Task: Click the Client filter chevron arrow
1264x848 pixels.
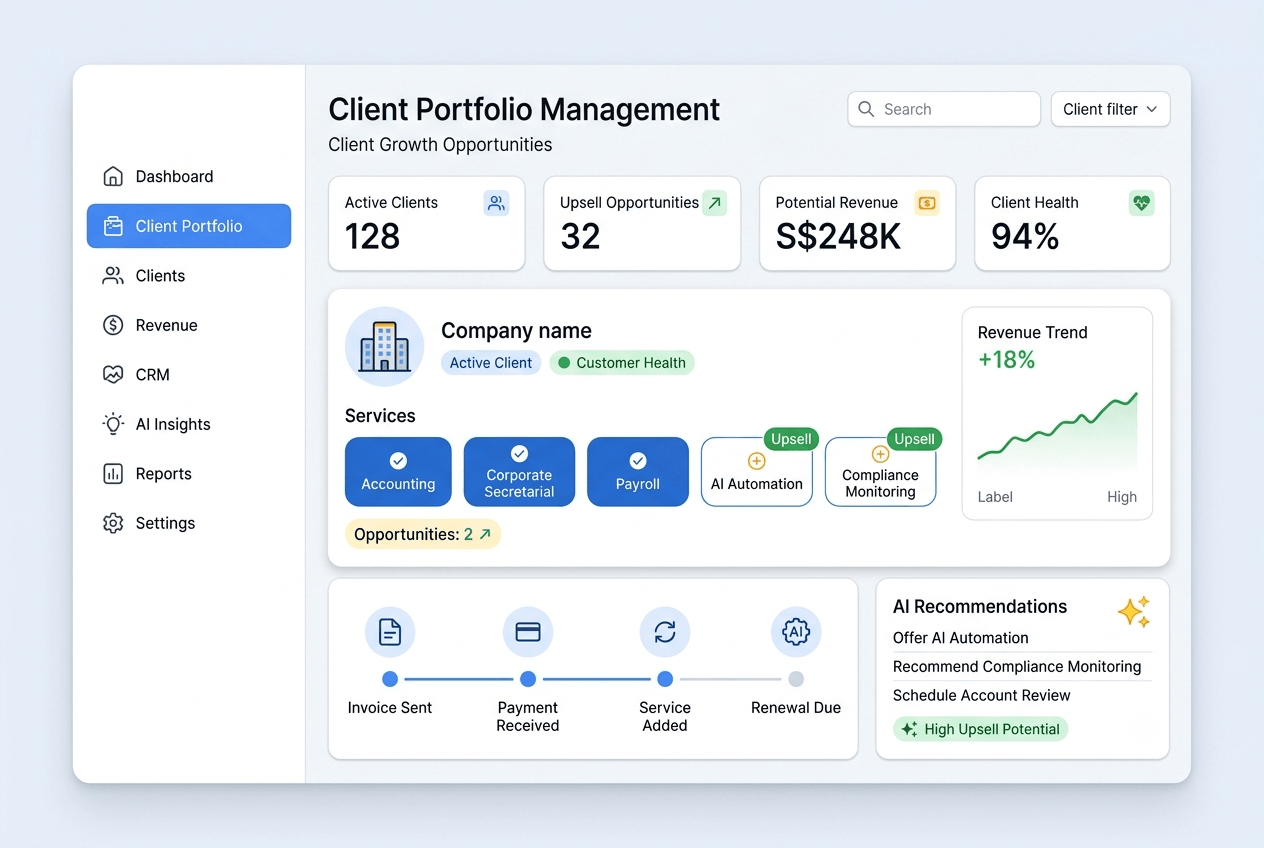Action: [x=1152, y=109]
